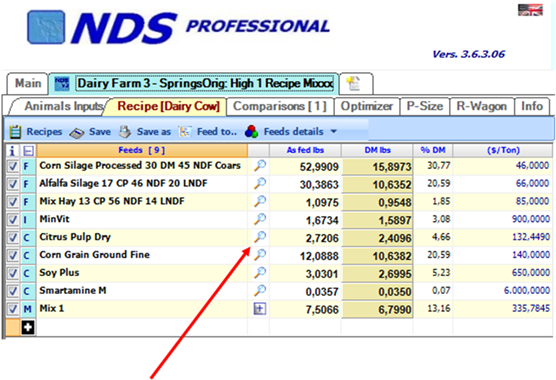Click magnifier icon for Soy Plus row
The height and width of the screenshot is (380, 556).
[260, 272]
